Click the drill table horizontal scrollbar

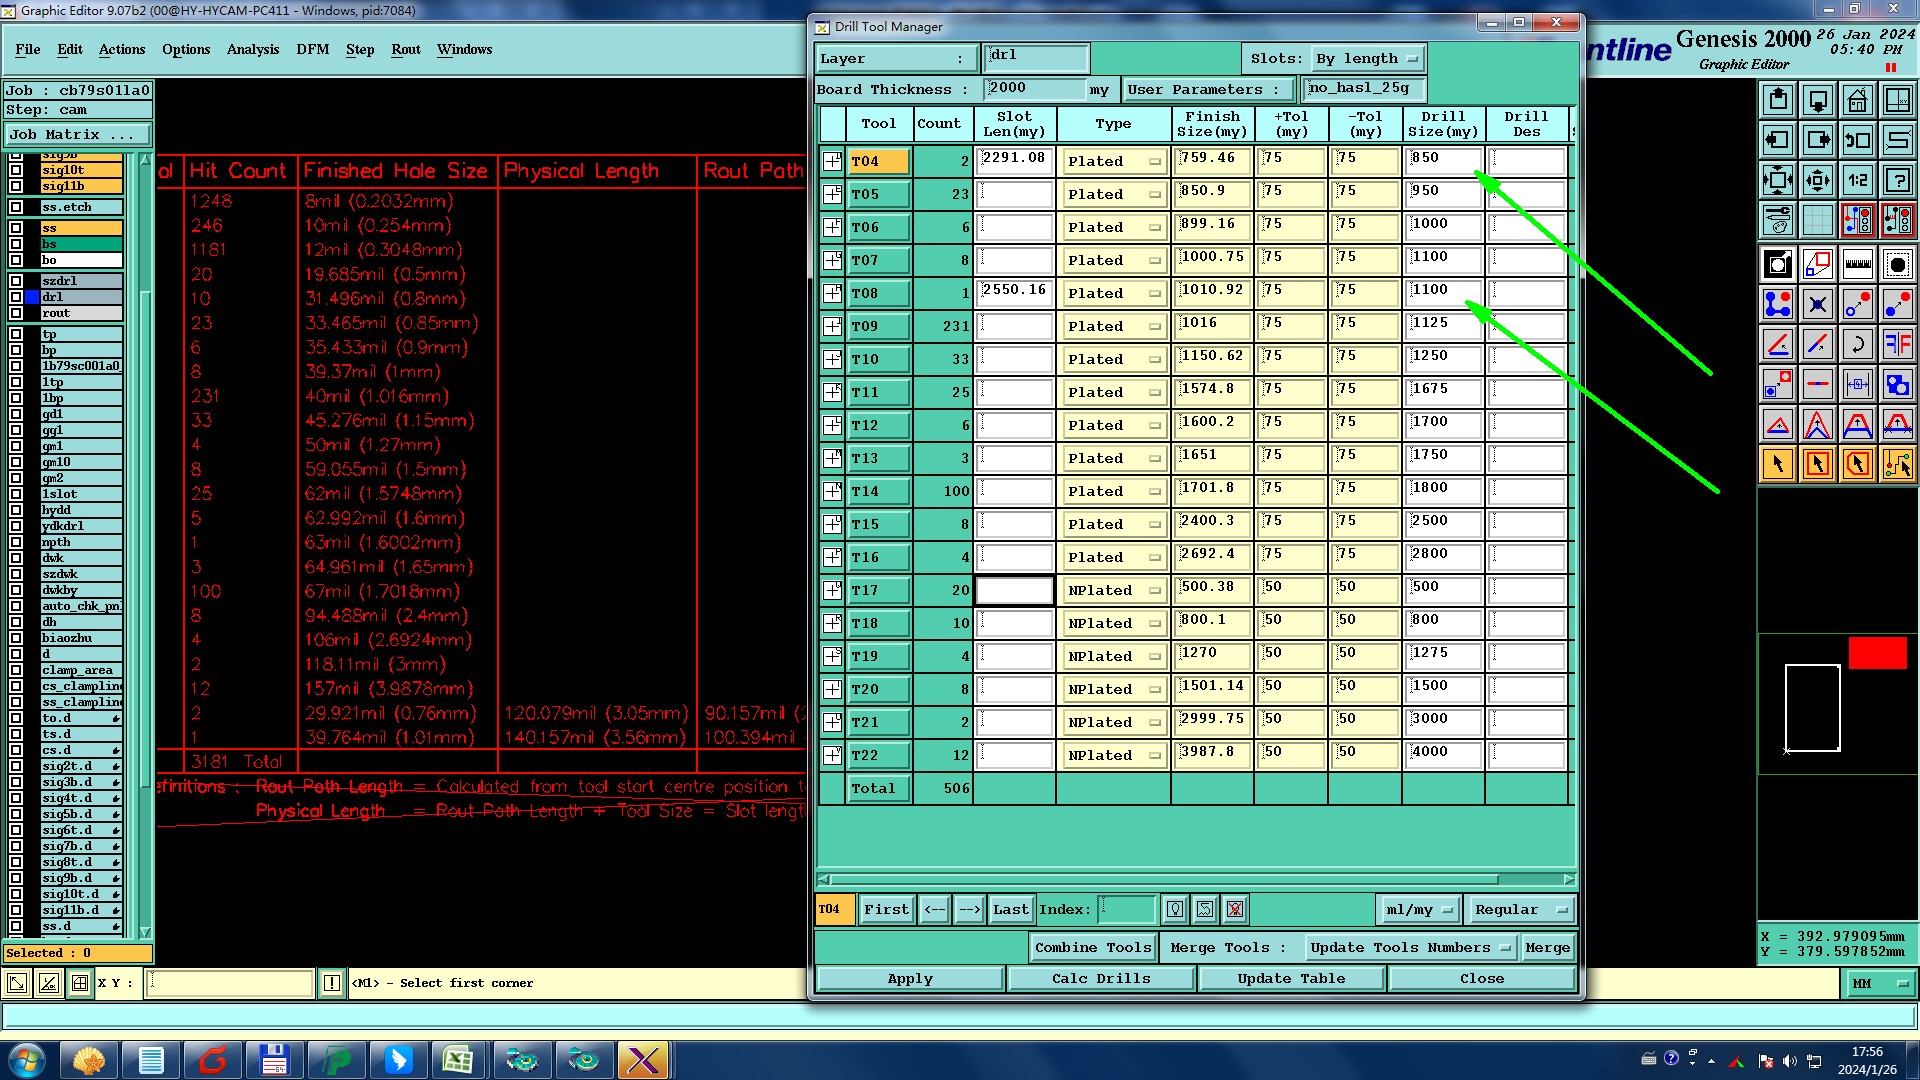click(1196, 880)
